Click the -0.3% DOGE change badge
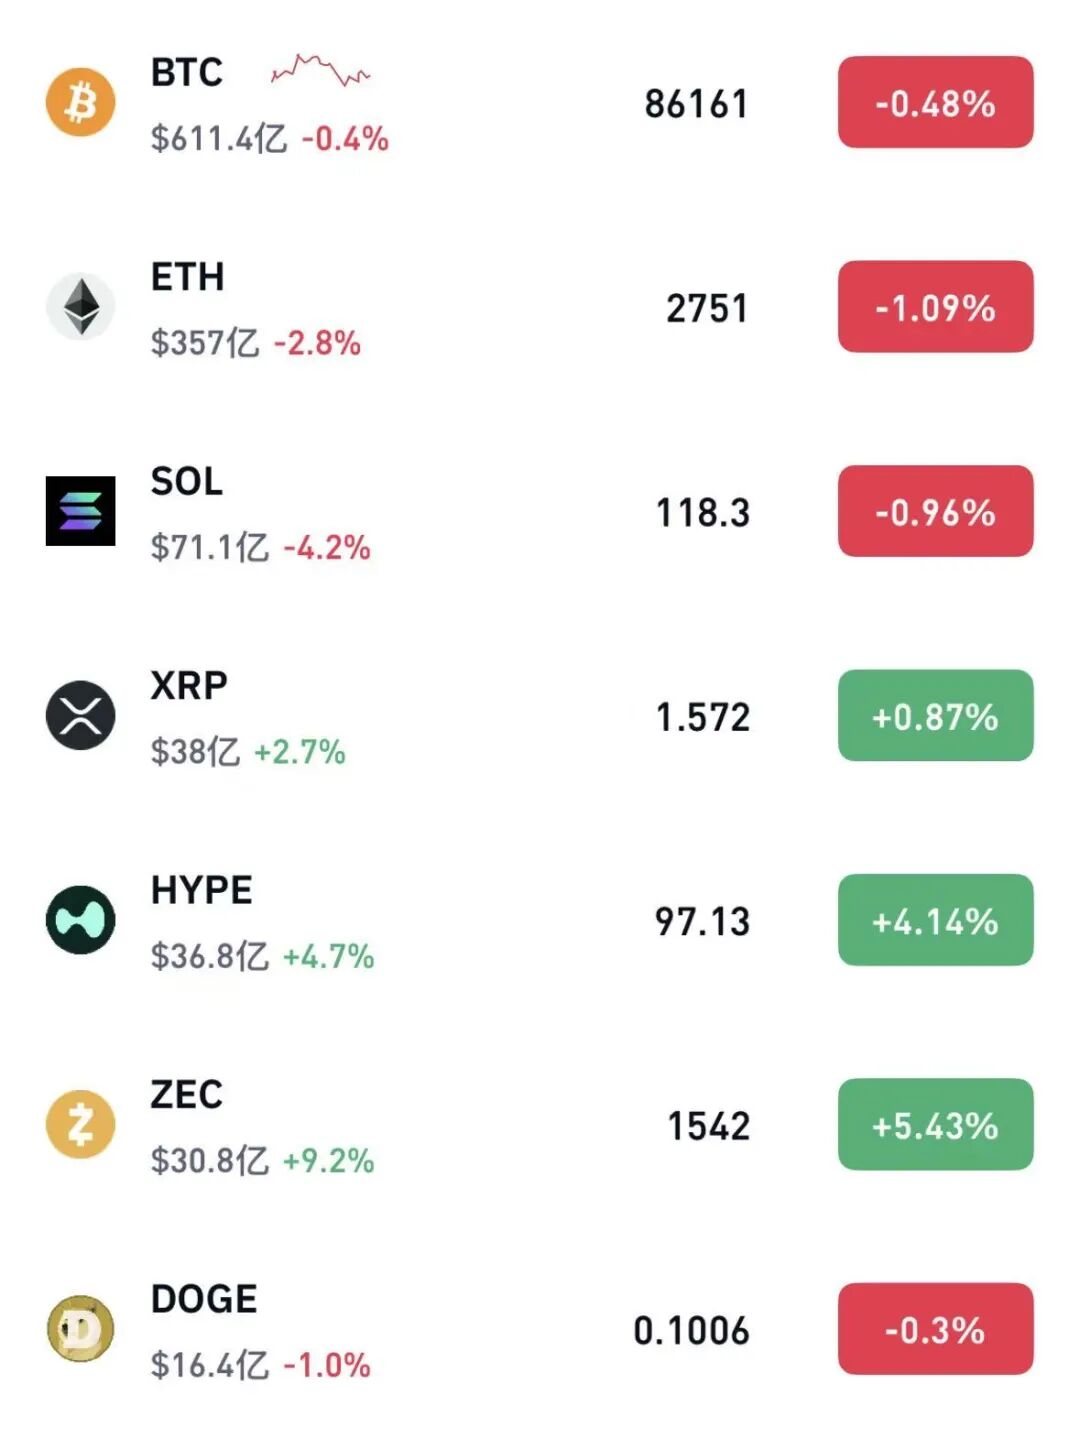Viewport: 1080px width, 1449px height. tap(935, 1329)
